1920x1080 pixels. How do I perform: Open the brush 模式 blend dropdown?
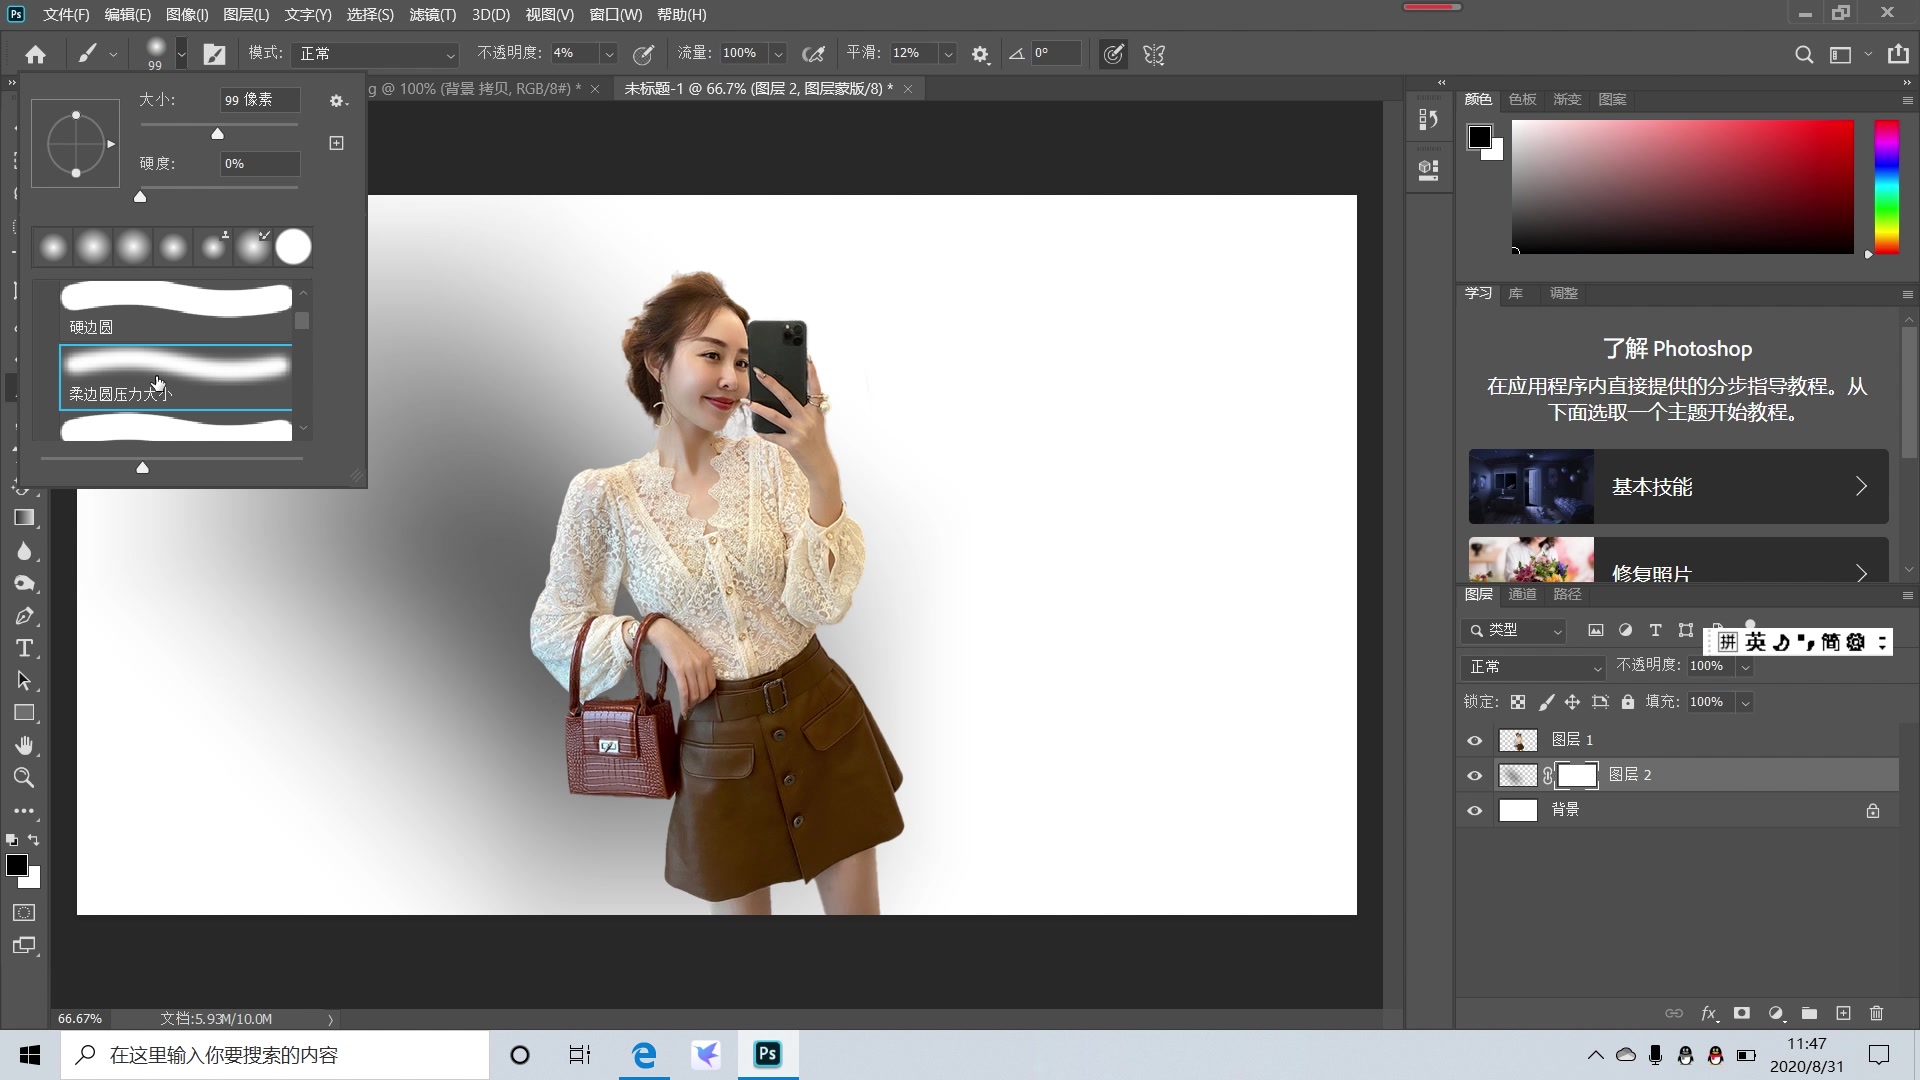377,54
